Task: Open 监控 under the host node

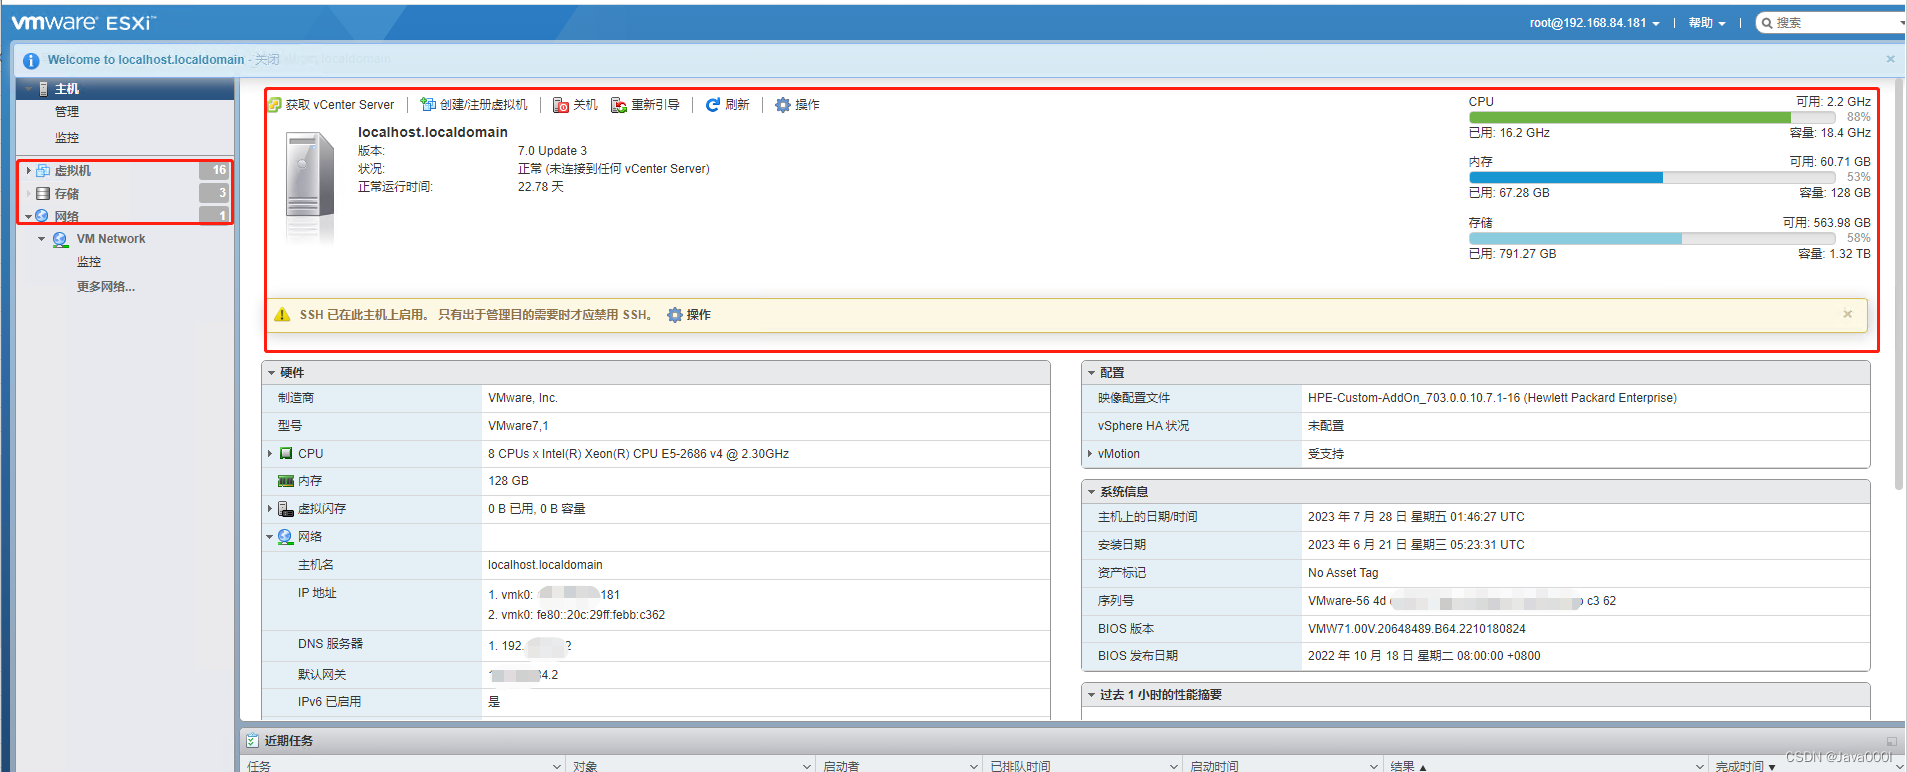Action: pos(67,138)
